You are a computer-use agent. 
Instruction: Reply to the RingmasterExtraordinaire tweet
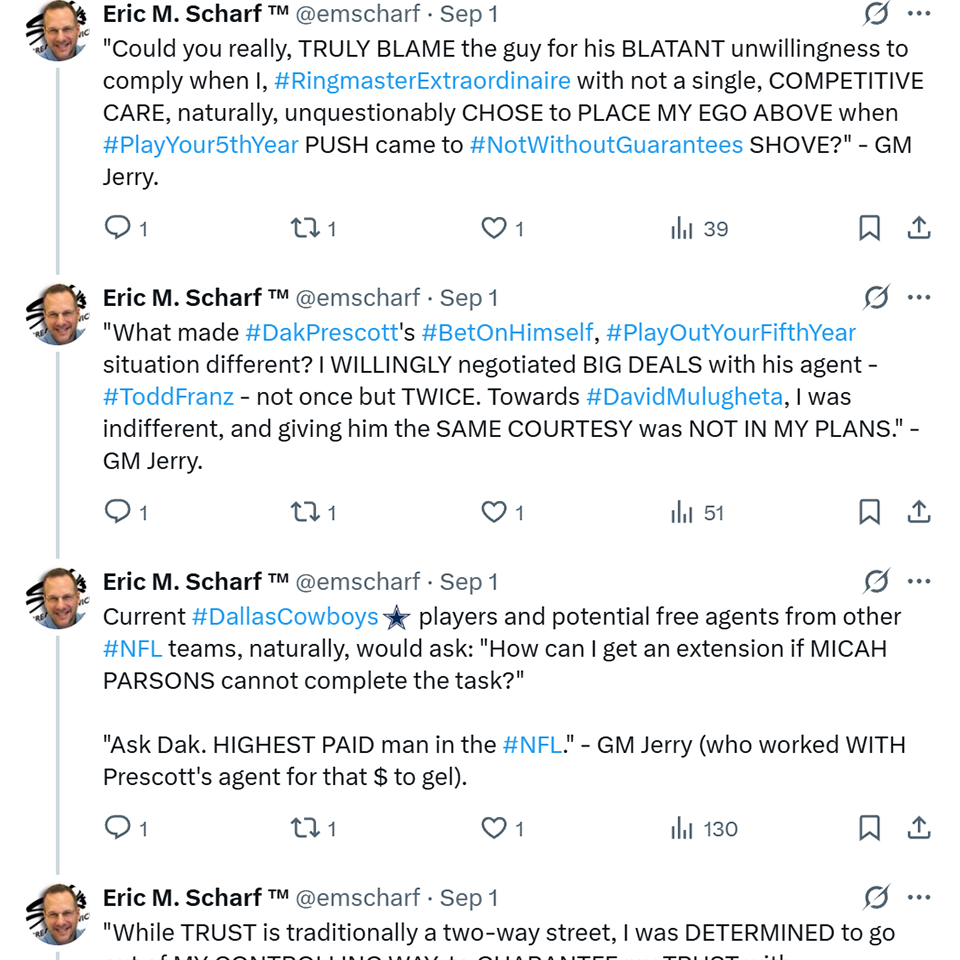118,228
